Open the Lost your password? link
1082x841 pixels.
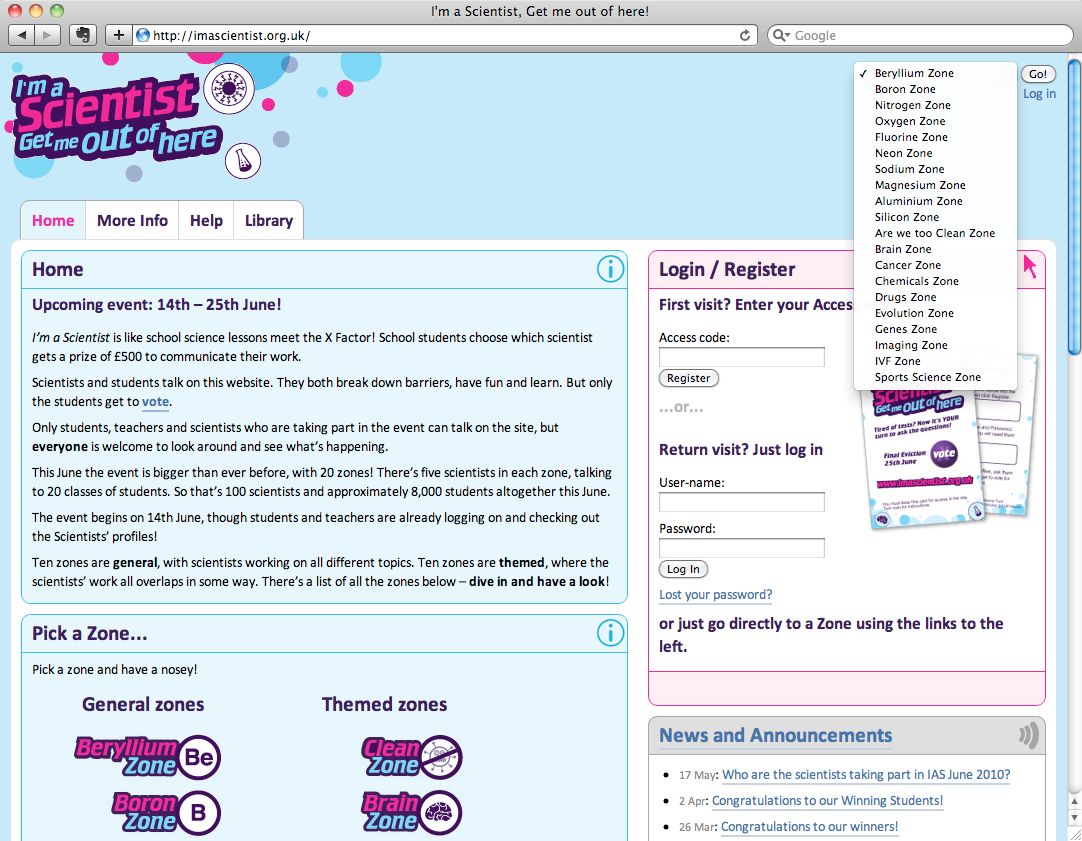tap(716, 595)
